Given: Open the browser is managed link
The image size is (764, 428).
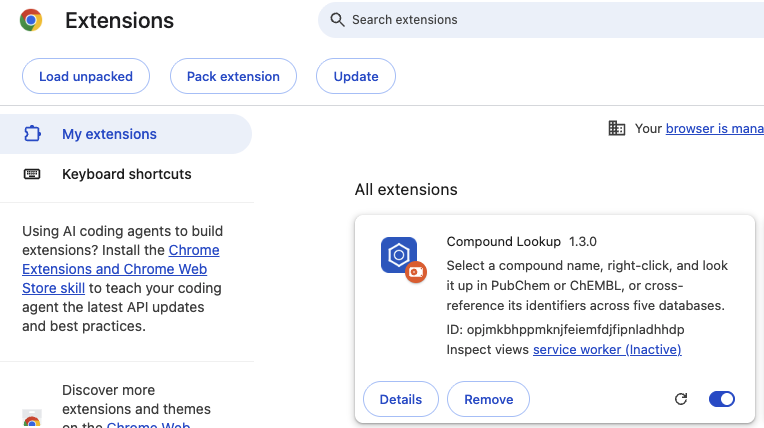Looking at the screenshot, I should click(715, 128).
